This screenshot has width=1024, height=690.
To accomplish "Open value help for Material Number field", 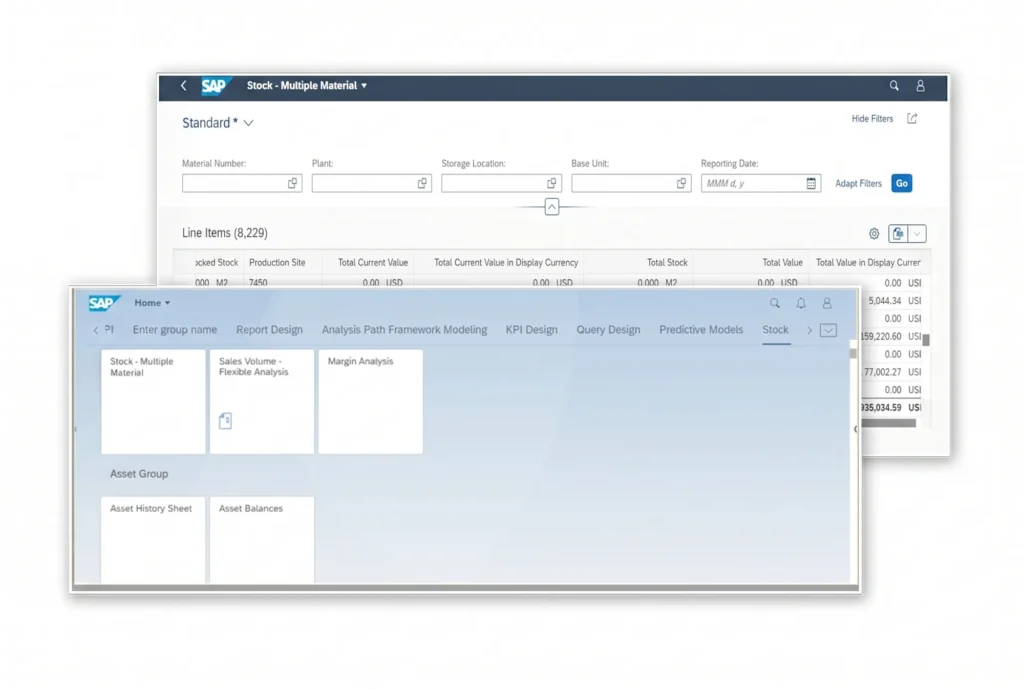I will point(293,183).
